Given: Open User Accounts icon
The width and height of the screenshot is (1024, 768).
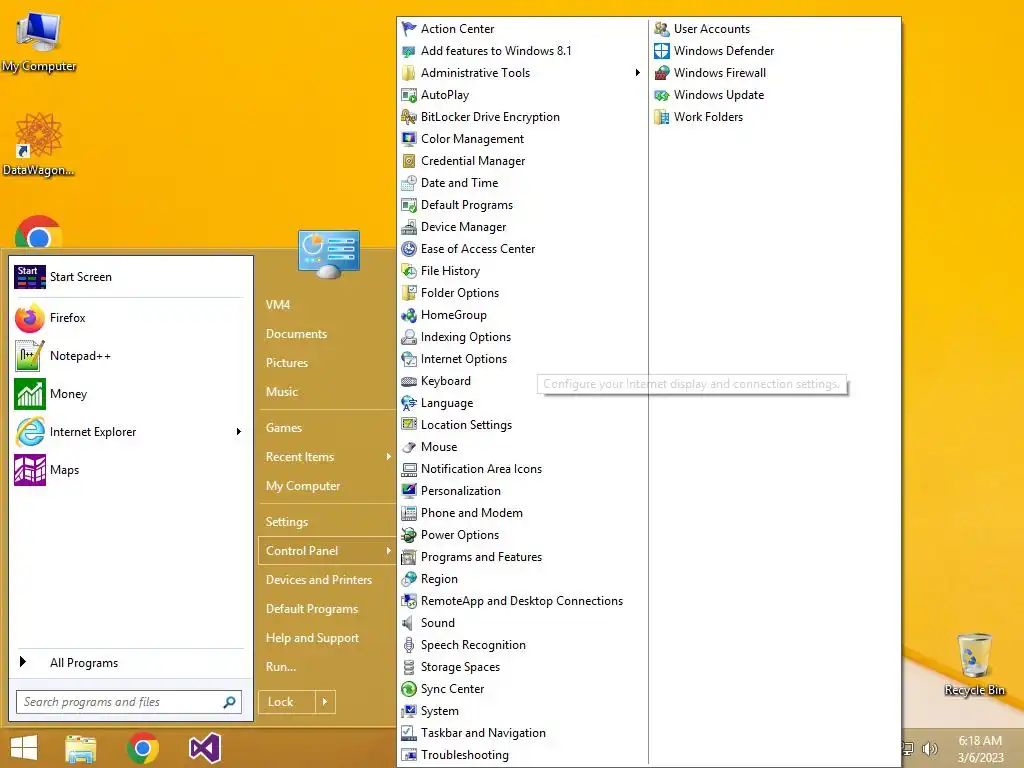Looking at the screenshot, I should click(662, 29).
